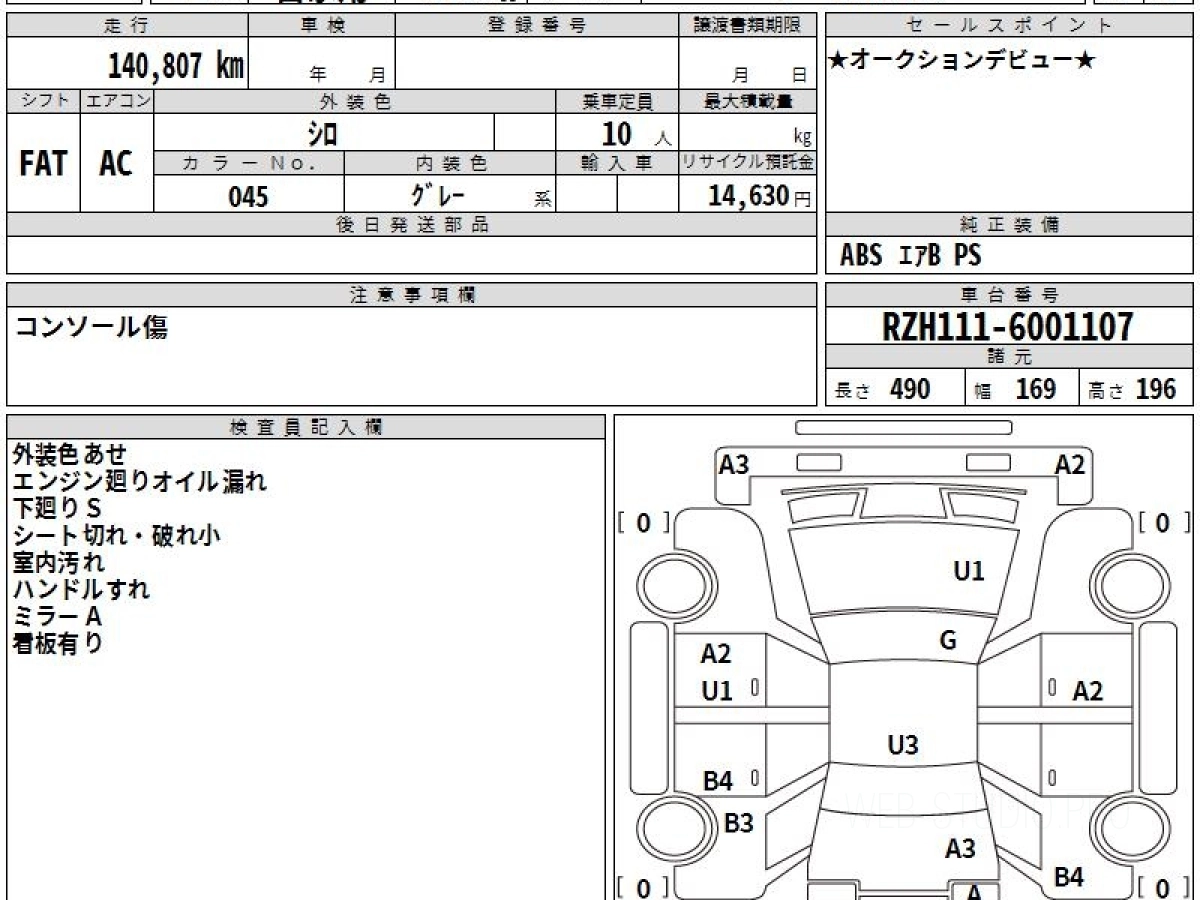
Task: Click the 車検 header cell
Action: point(321,26)
